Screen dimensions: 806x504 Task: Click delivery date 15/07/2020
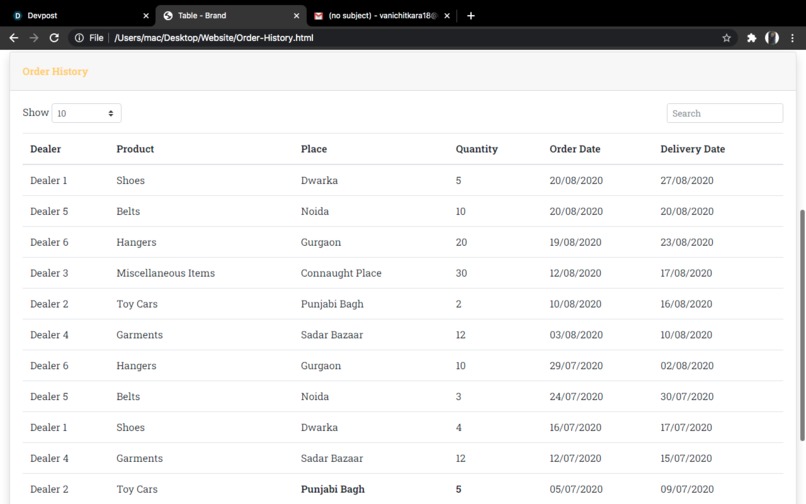point(686,458)
